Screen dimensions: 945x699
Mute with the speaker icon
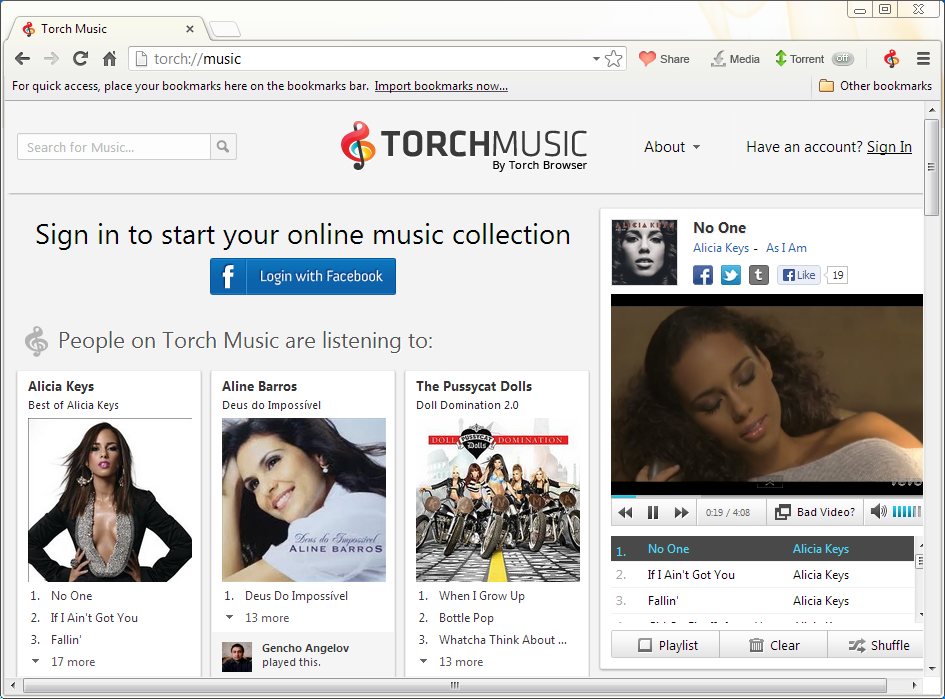879,512
